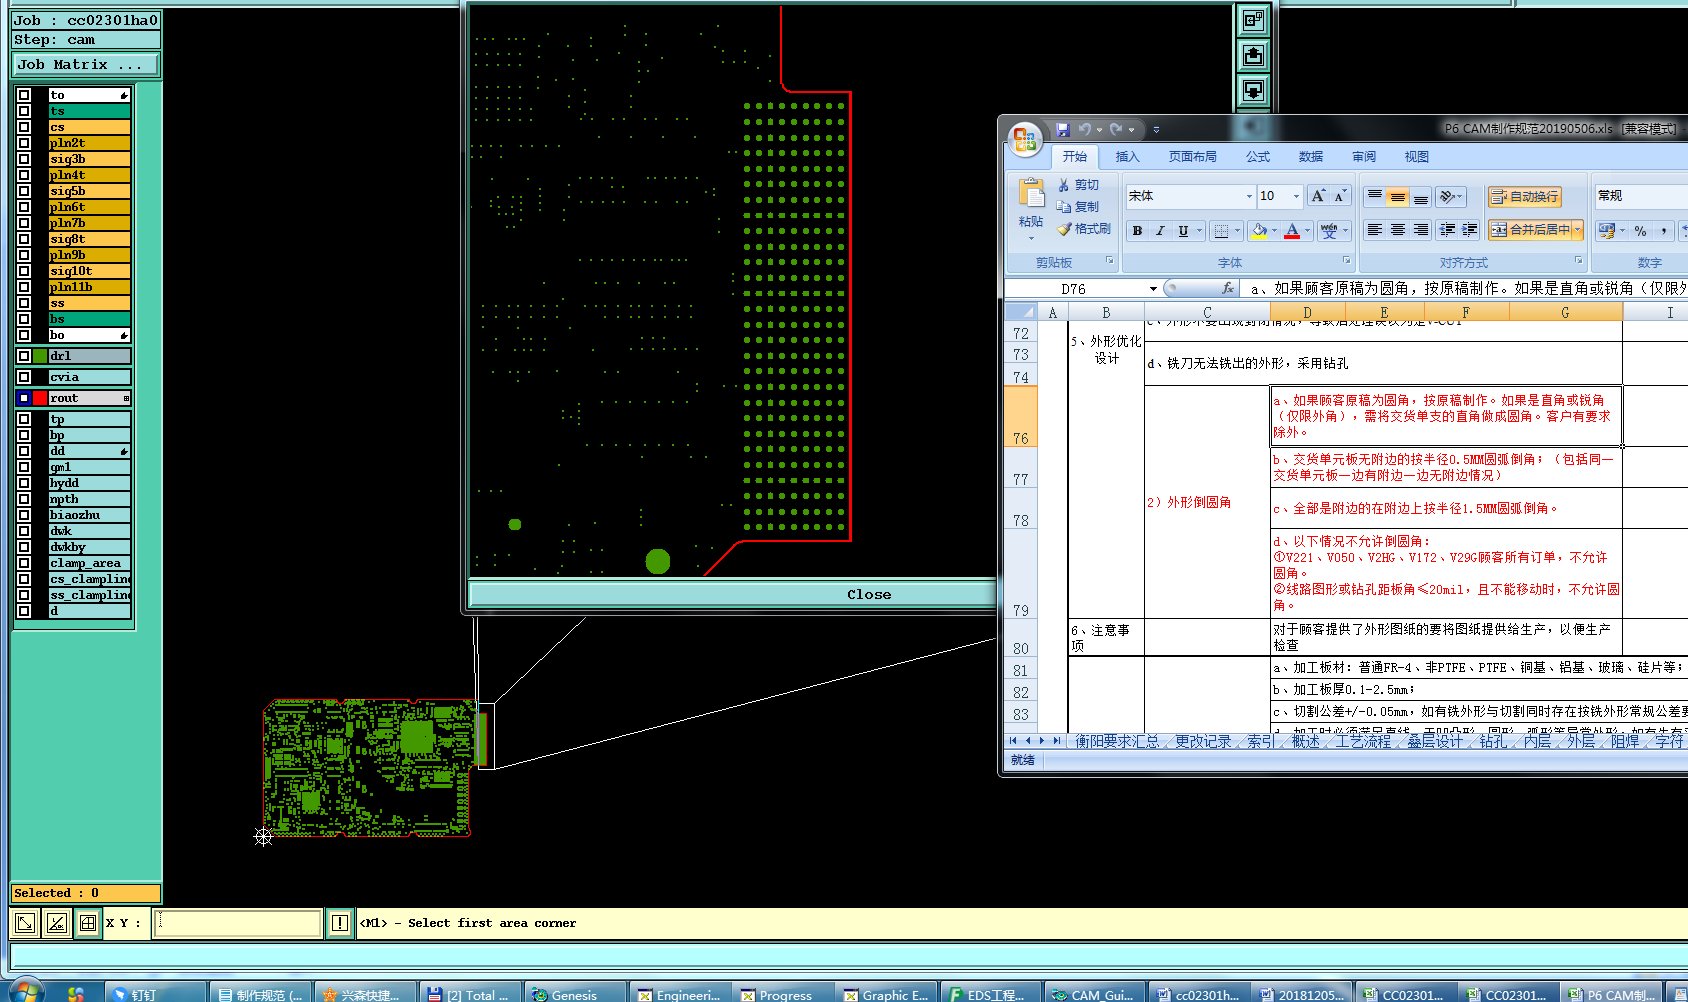The height and width of the screenshot is (1002, 1688).
Task: Click the X Y coordinate input field
Action: tap(237, 923)
